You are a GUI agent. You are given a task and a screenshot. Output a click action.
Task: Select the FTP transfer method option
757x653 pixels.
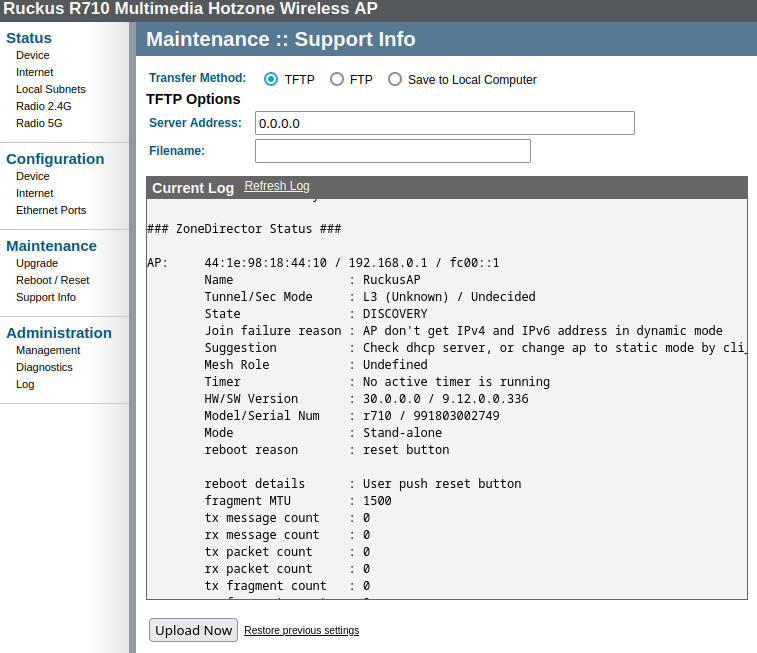tap(337, 79)
